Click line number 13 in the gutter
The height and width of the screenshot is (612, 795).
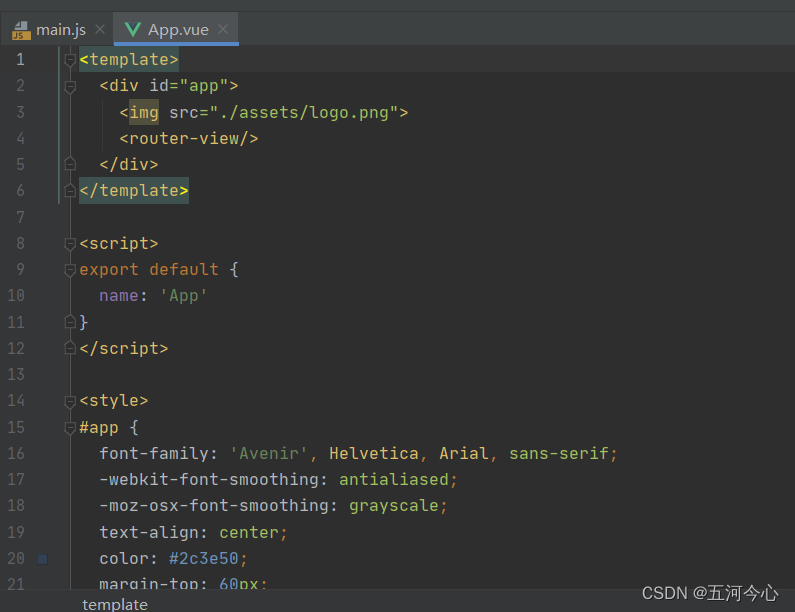(x=16, y=374)
